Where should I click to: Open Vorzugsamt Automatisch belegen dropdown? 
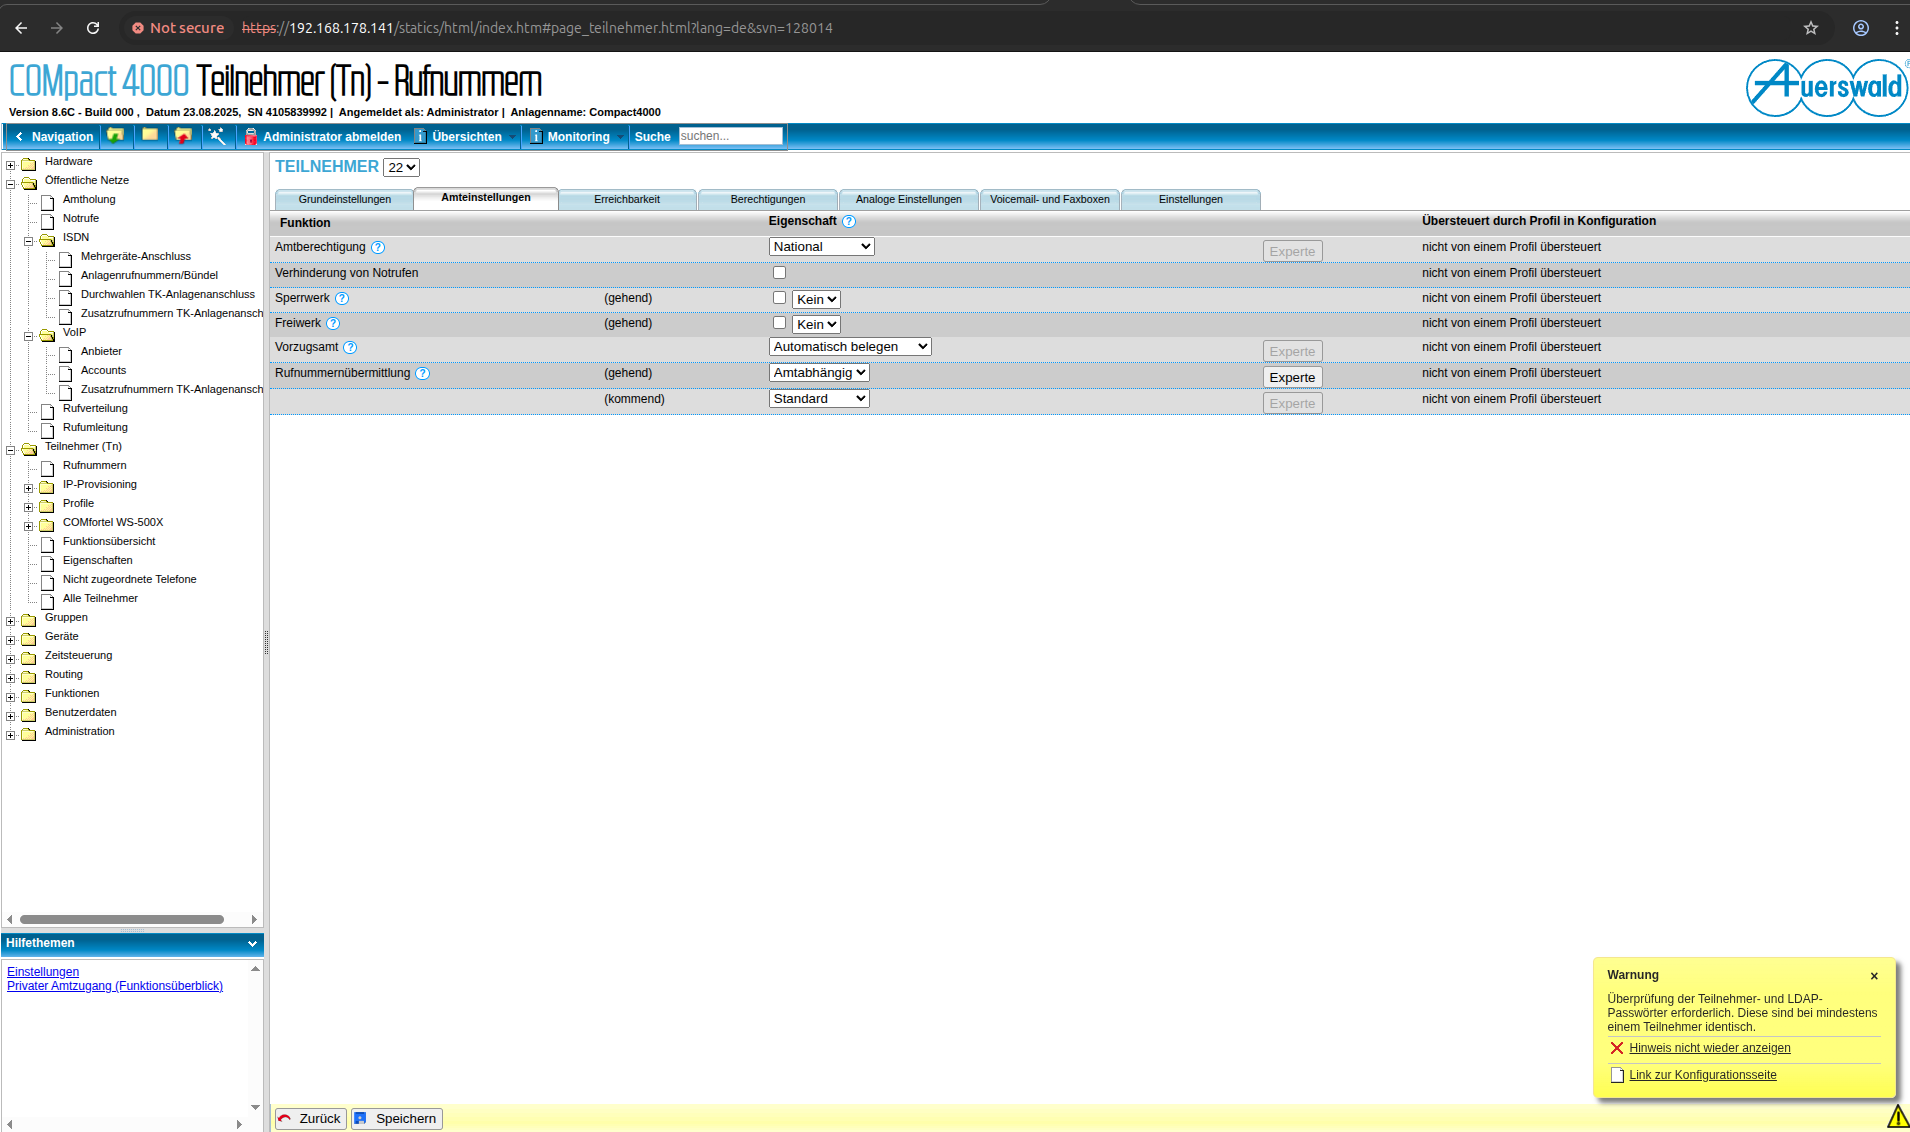(850, 347)
